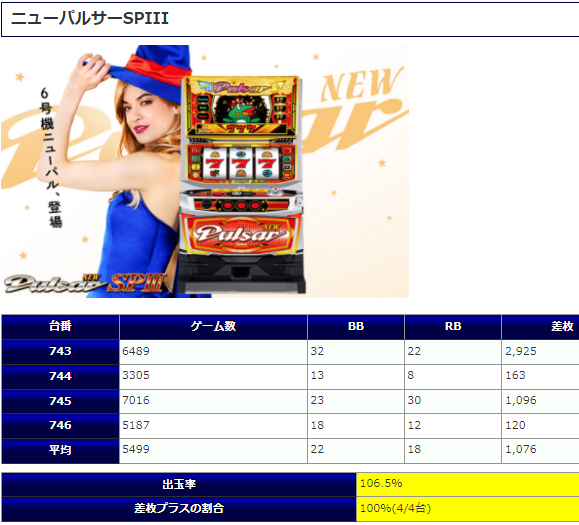Click machine number 746 row label

[60, 426]
